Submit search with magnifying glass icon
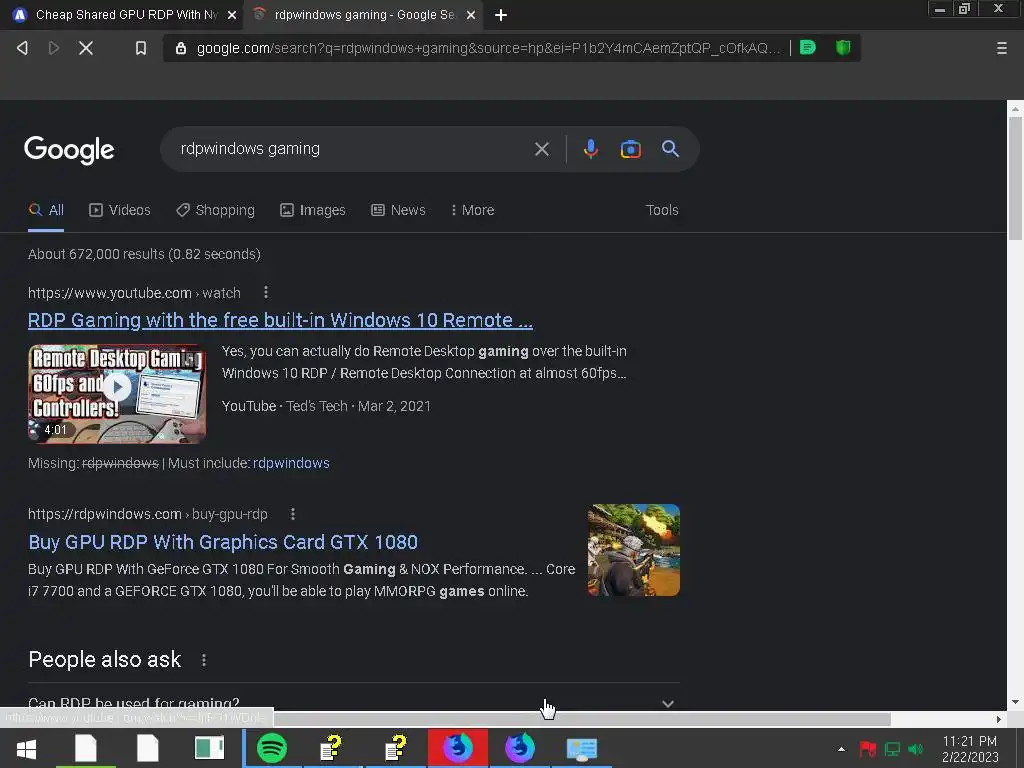This screenshot has height=768, width=1024. tap(670, 149)
